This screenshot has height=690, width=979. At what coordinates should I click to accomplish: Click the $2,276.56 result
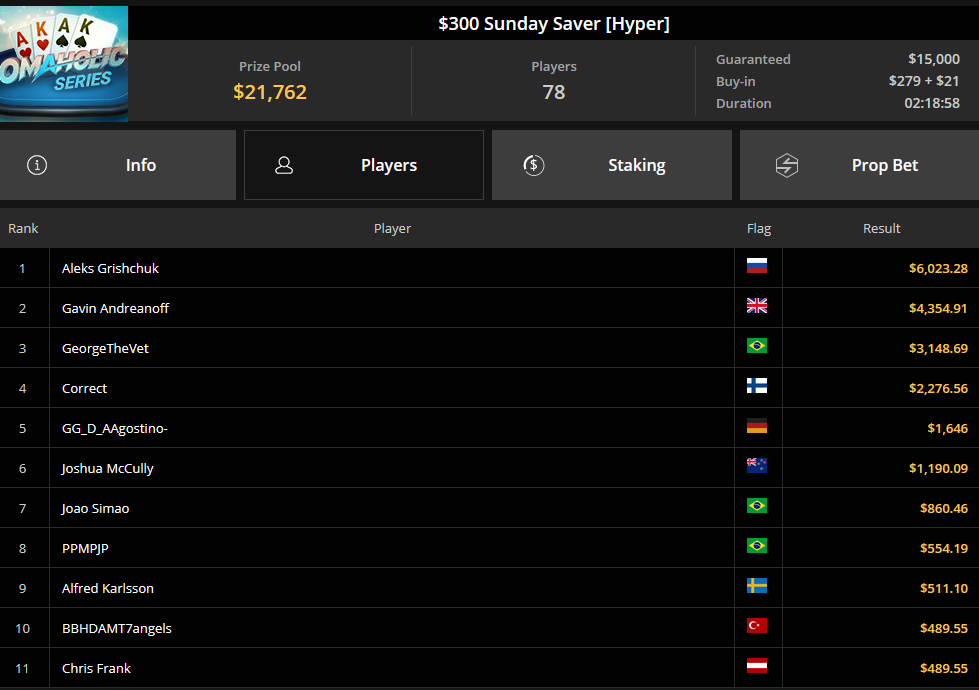[x=938, y=388]
